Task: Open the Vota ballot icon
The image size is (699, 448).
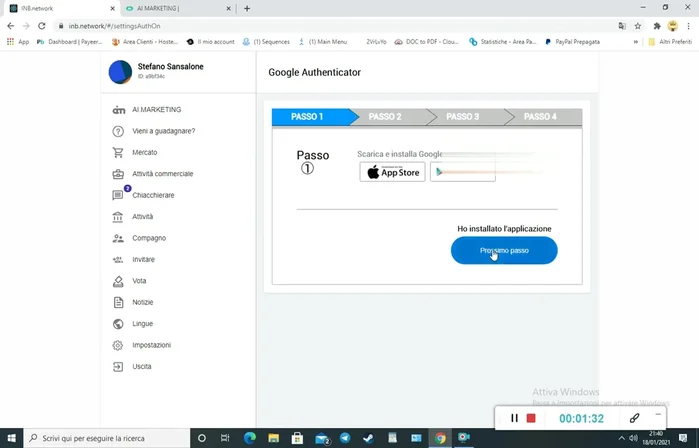Action: (x=118, y=281)
